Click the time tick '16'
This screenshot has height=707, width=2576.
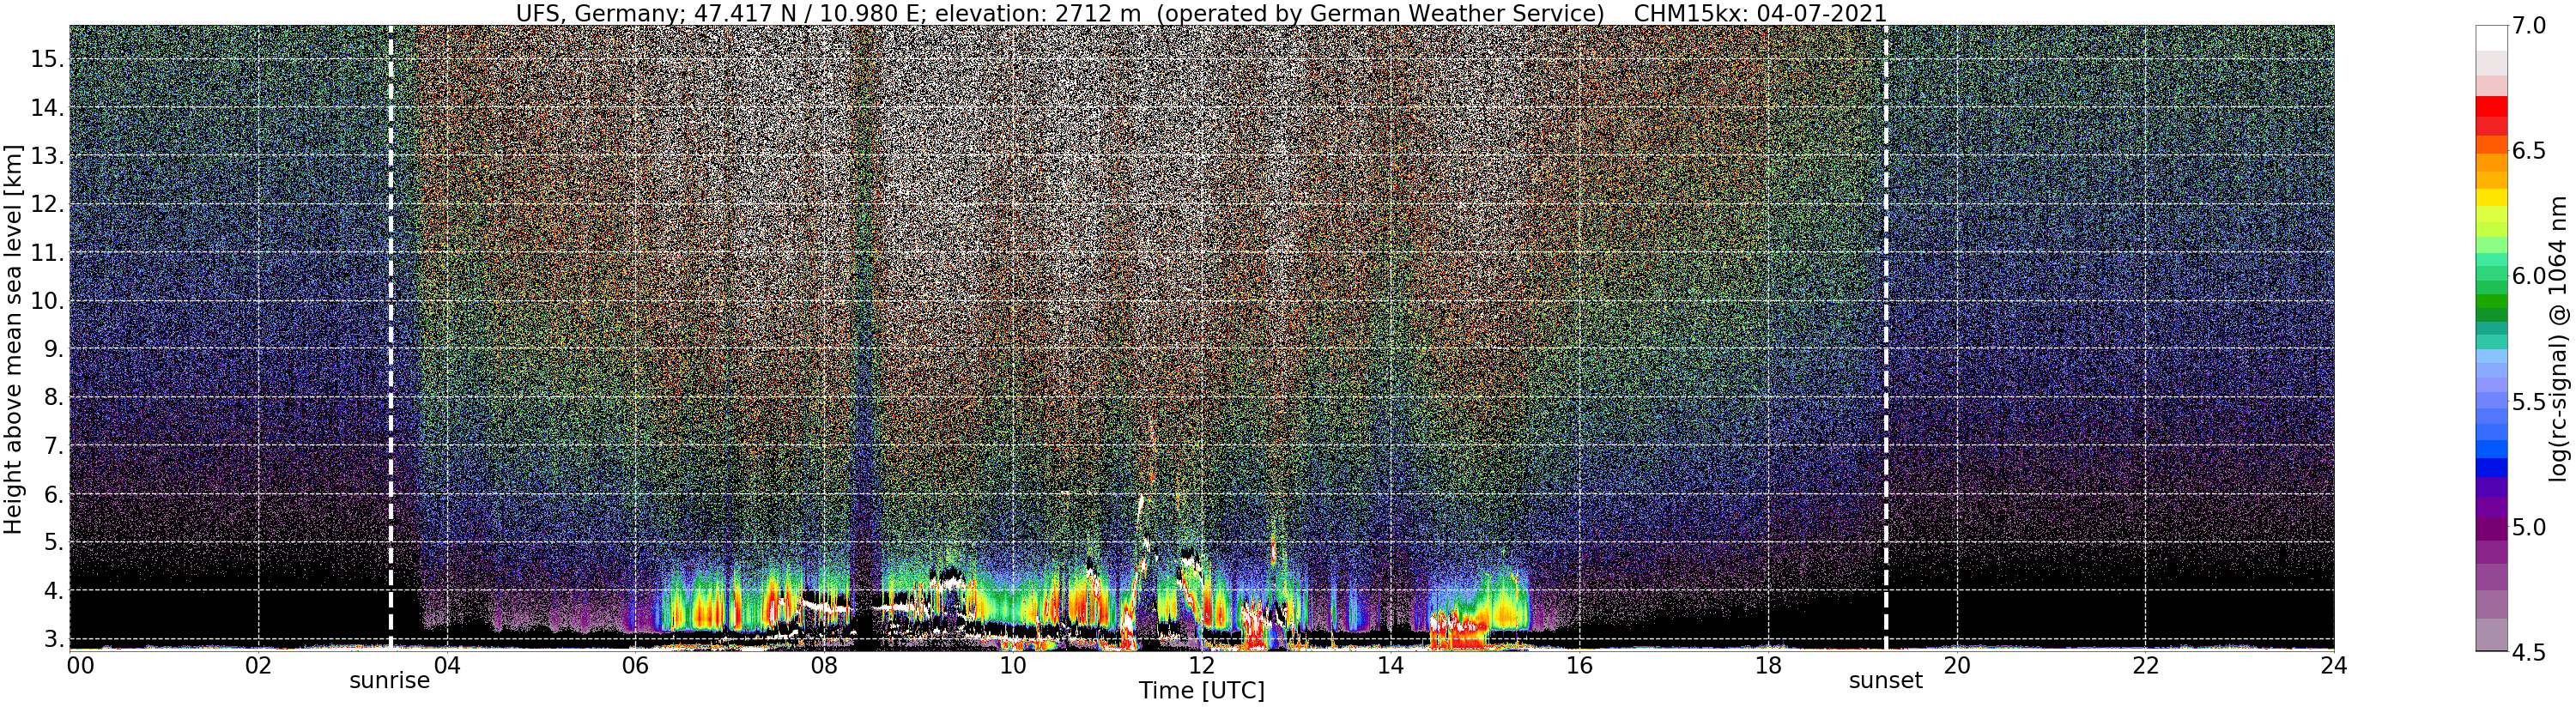point(1579,665)
